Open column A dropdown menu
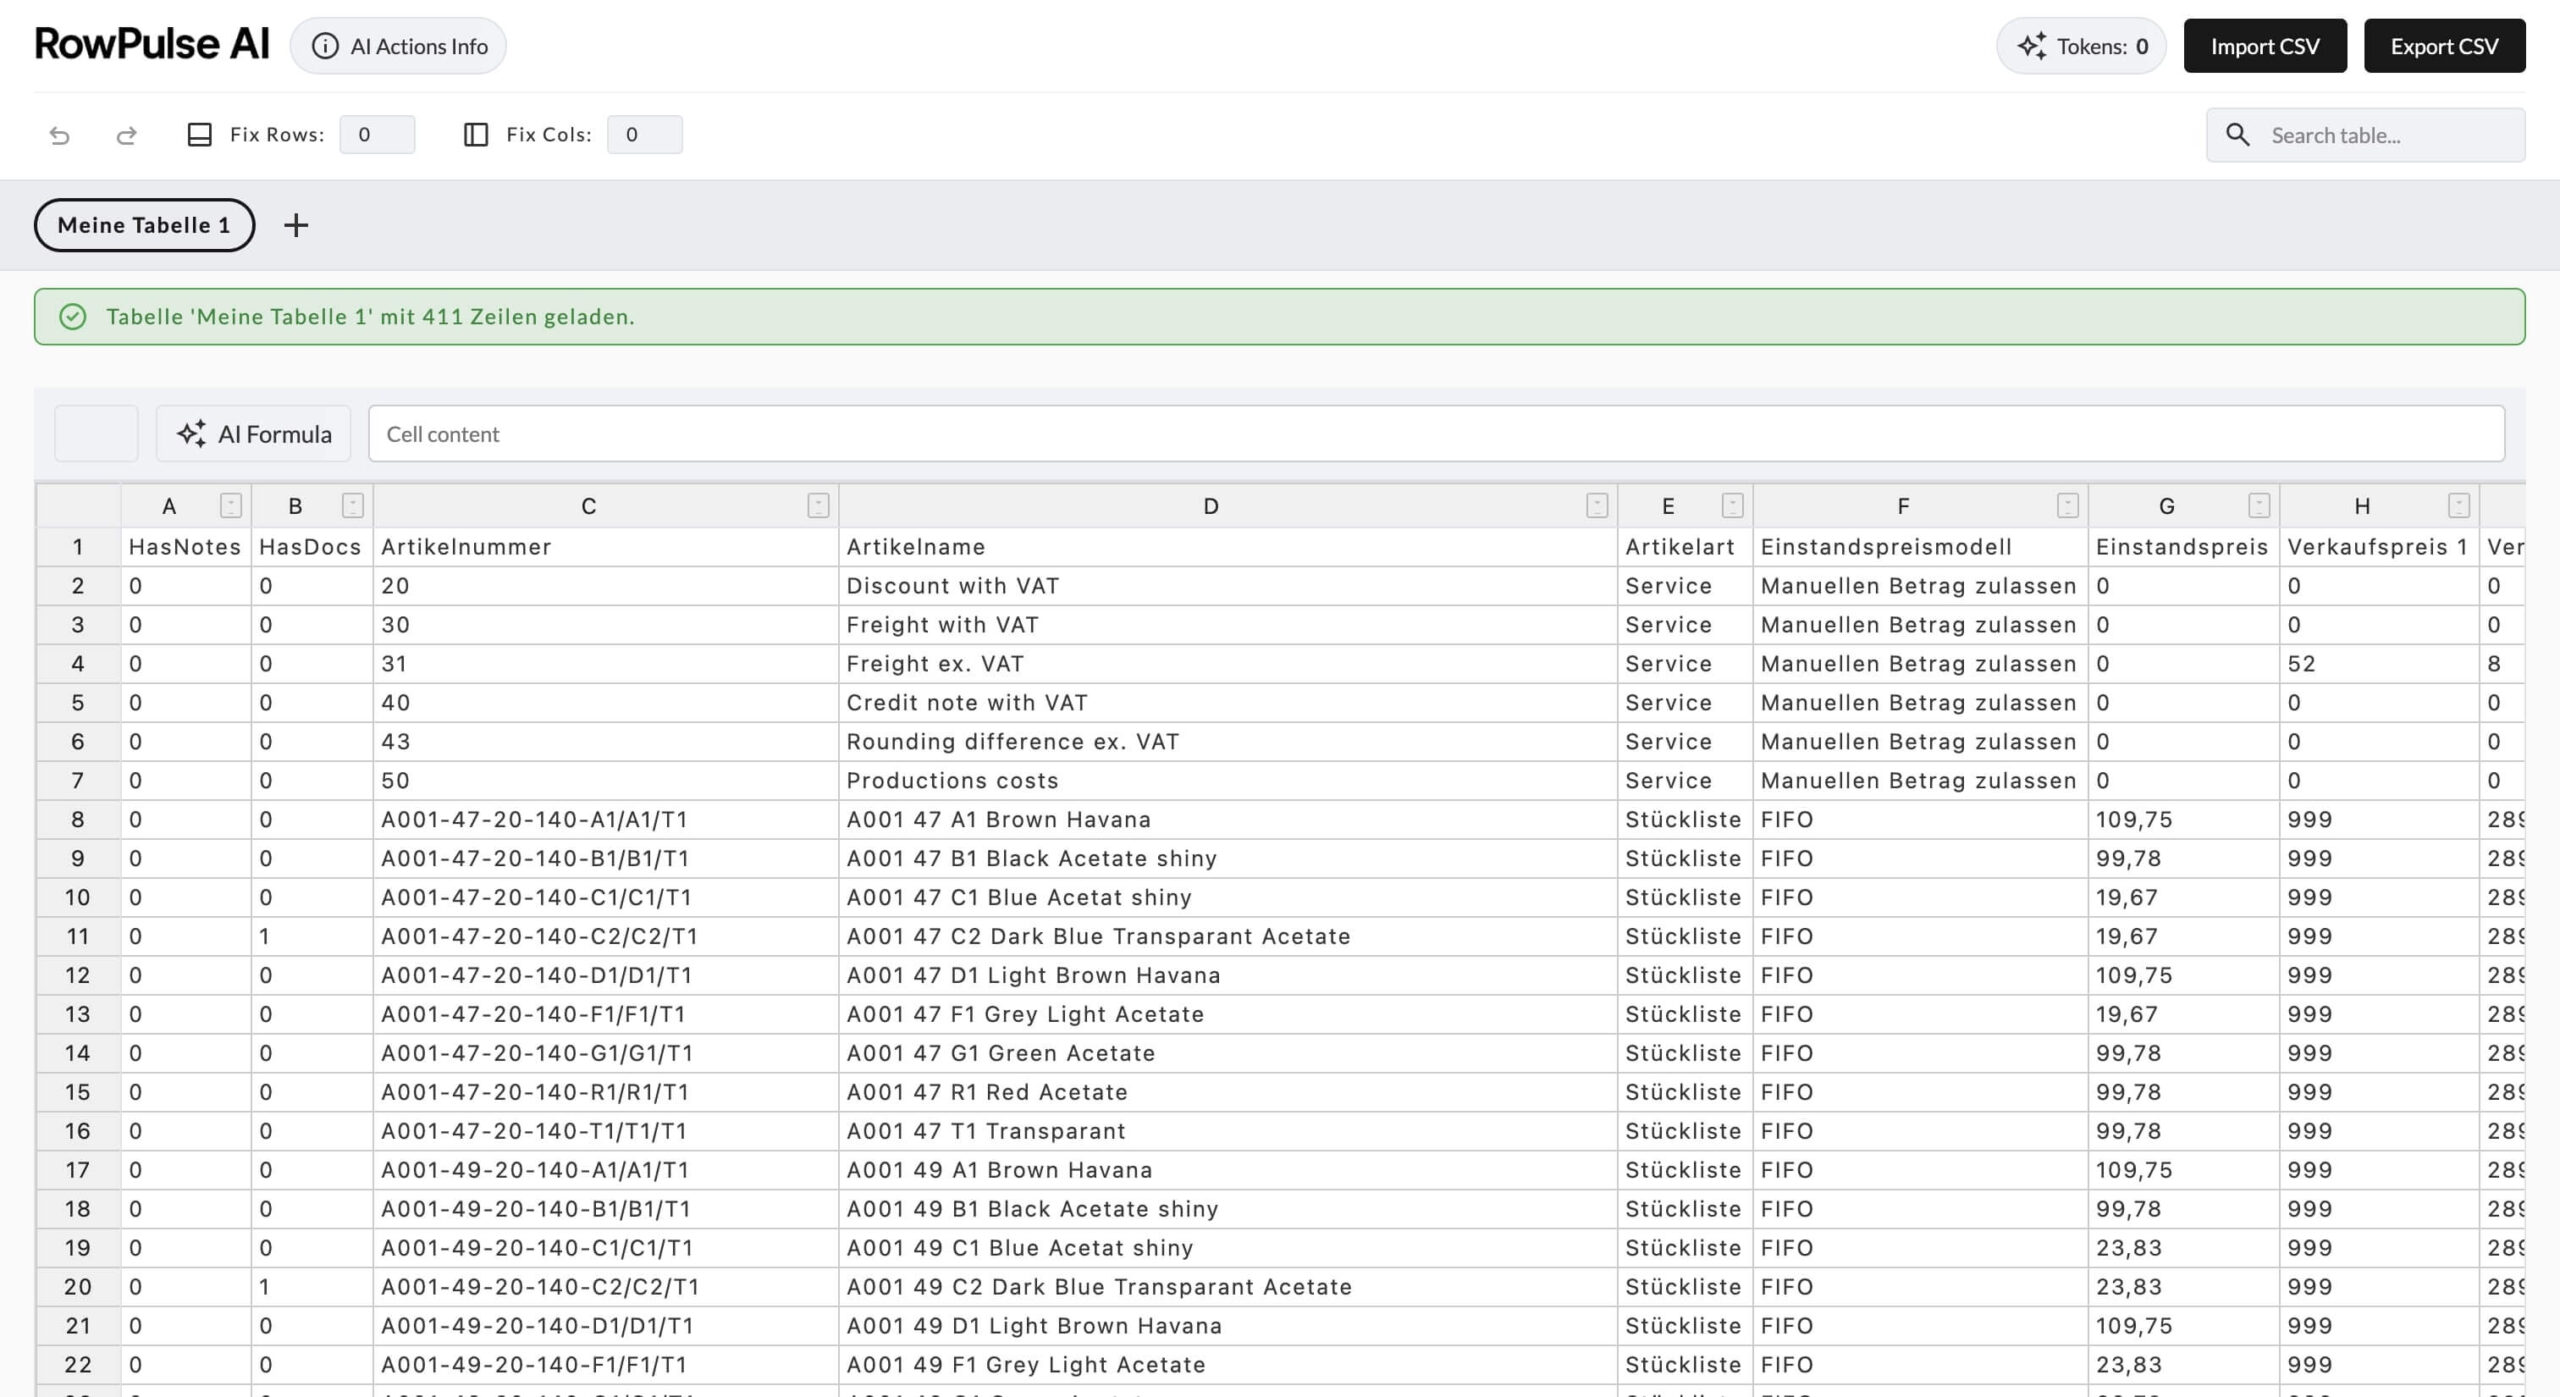Image resolution: width=2560 pixels, height=1397 pixels. click(231, 506)
